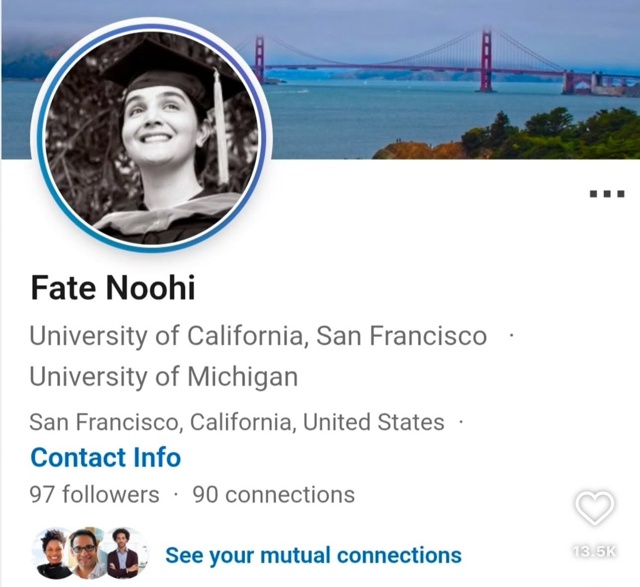640x587 pixels.
Task: Click the left bridge tower in banner
Action: [x=260, y=58]
